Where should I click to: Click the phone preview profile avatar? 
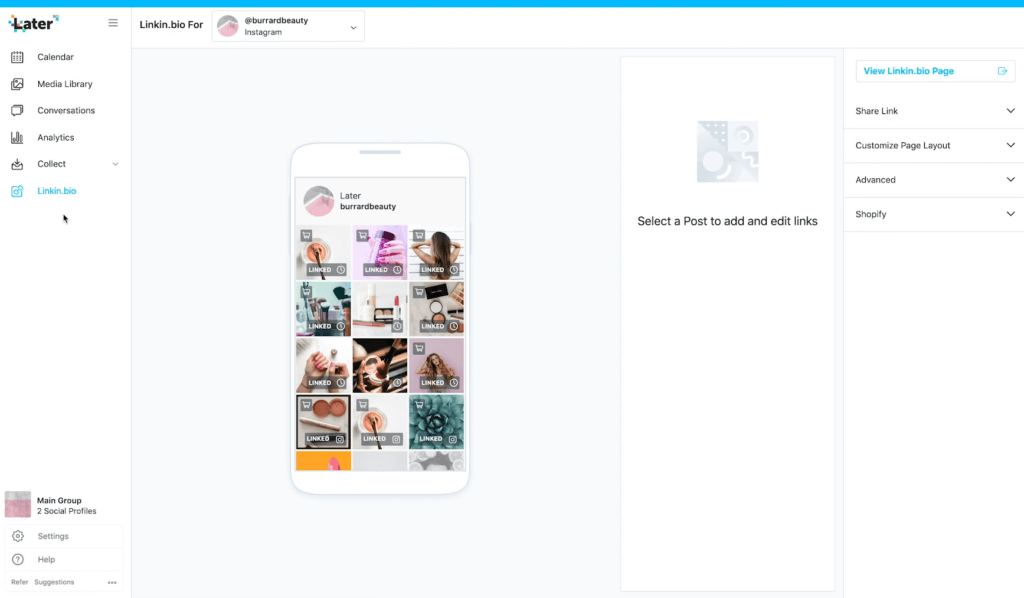click(319, 201)
